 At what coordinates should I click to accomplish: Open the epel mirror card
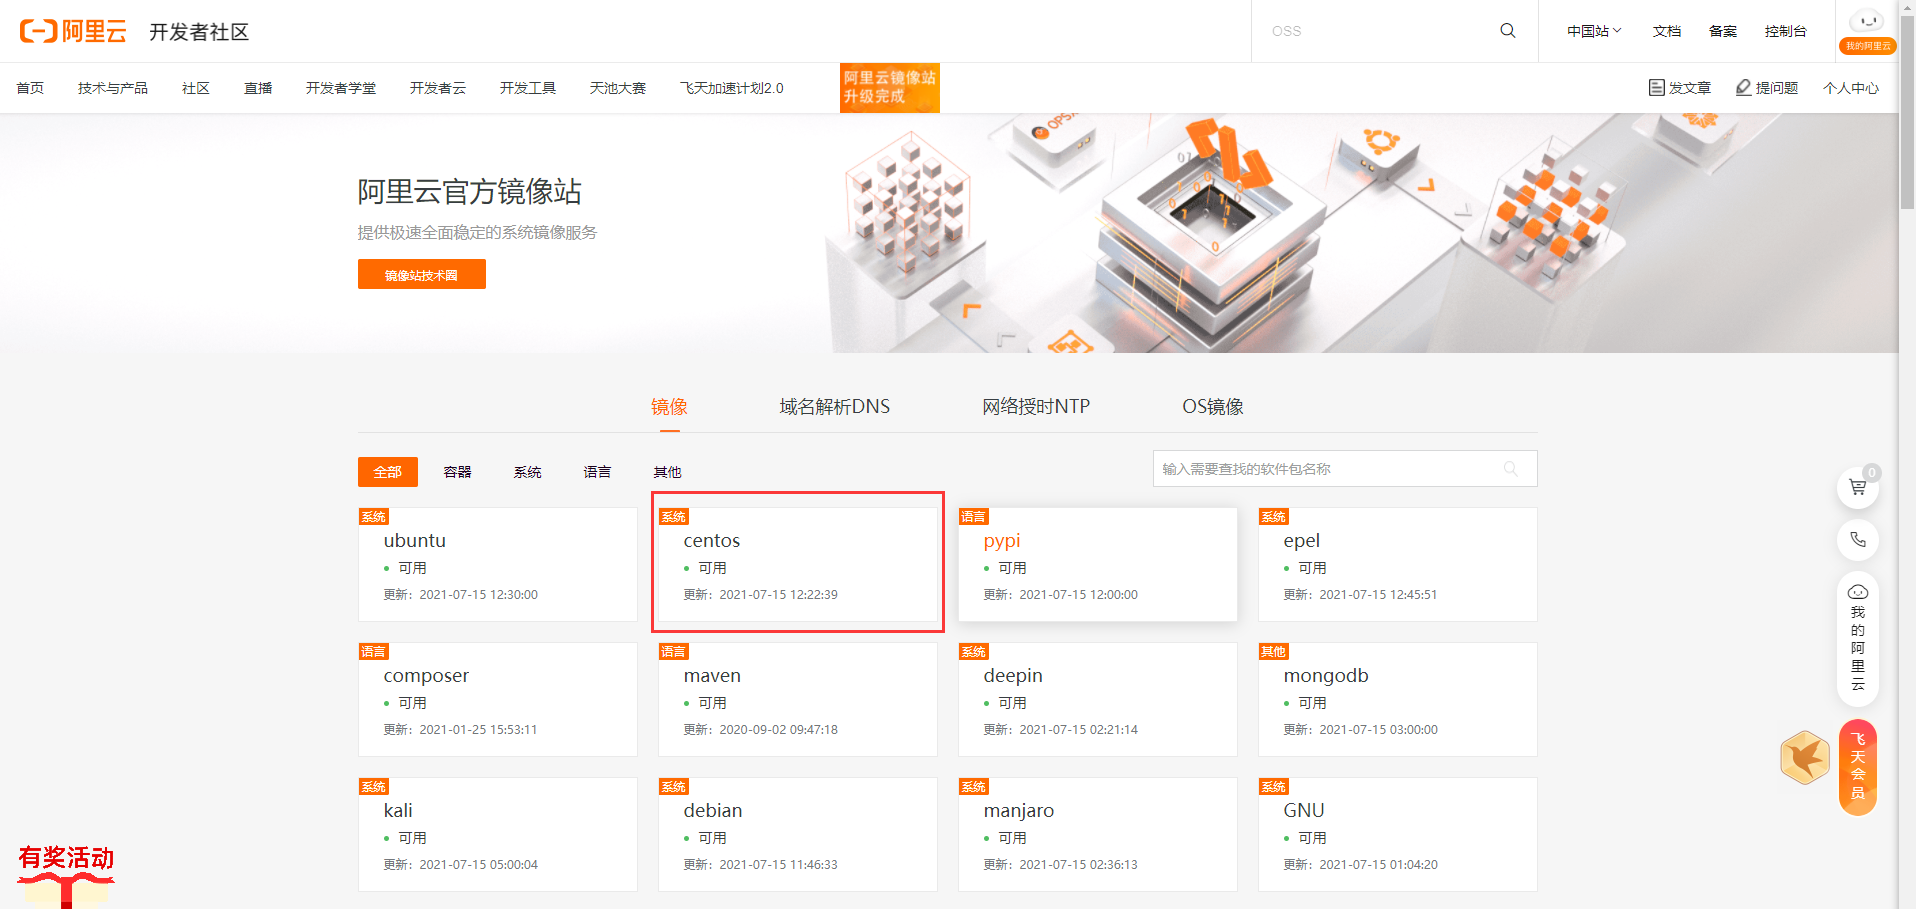(x=1398, y=564)
